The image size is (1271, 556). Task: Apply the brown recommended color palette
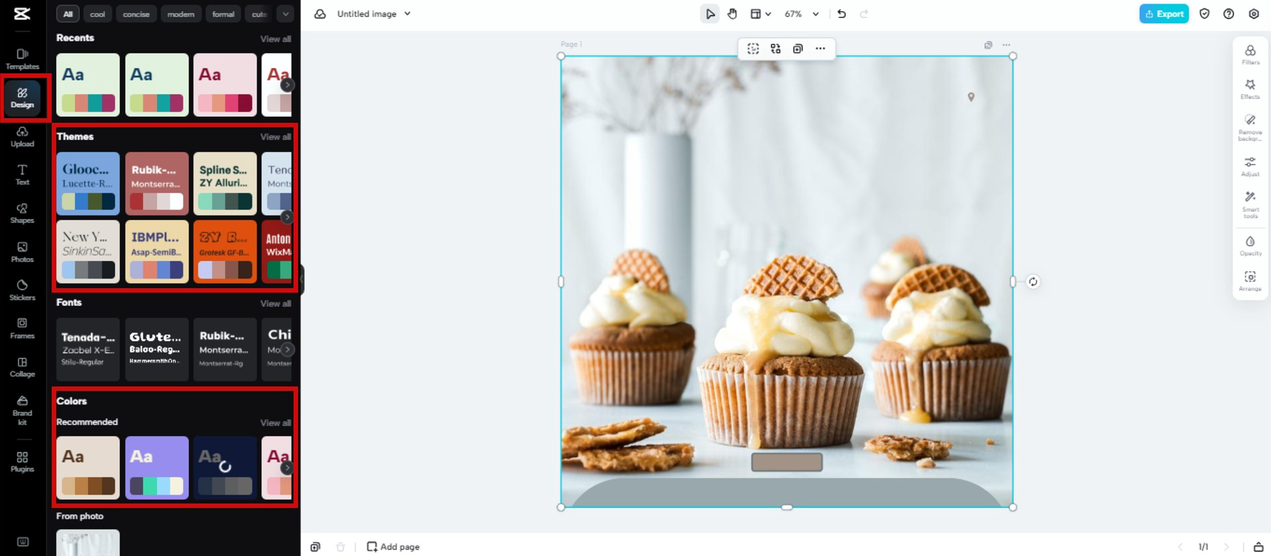pos(88,468)
